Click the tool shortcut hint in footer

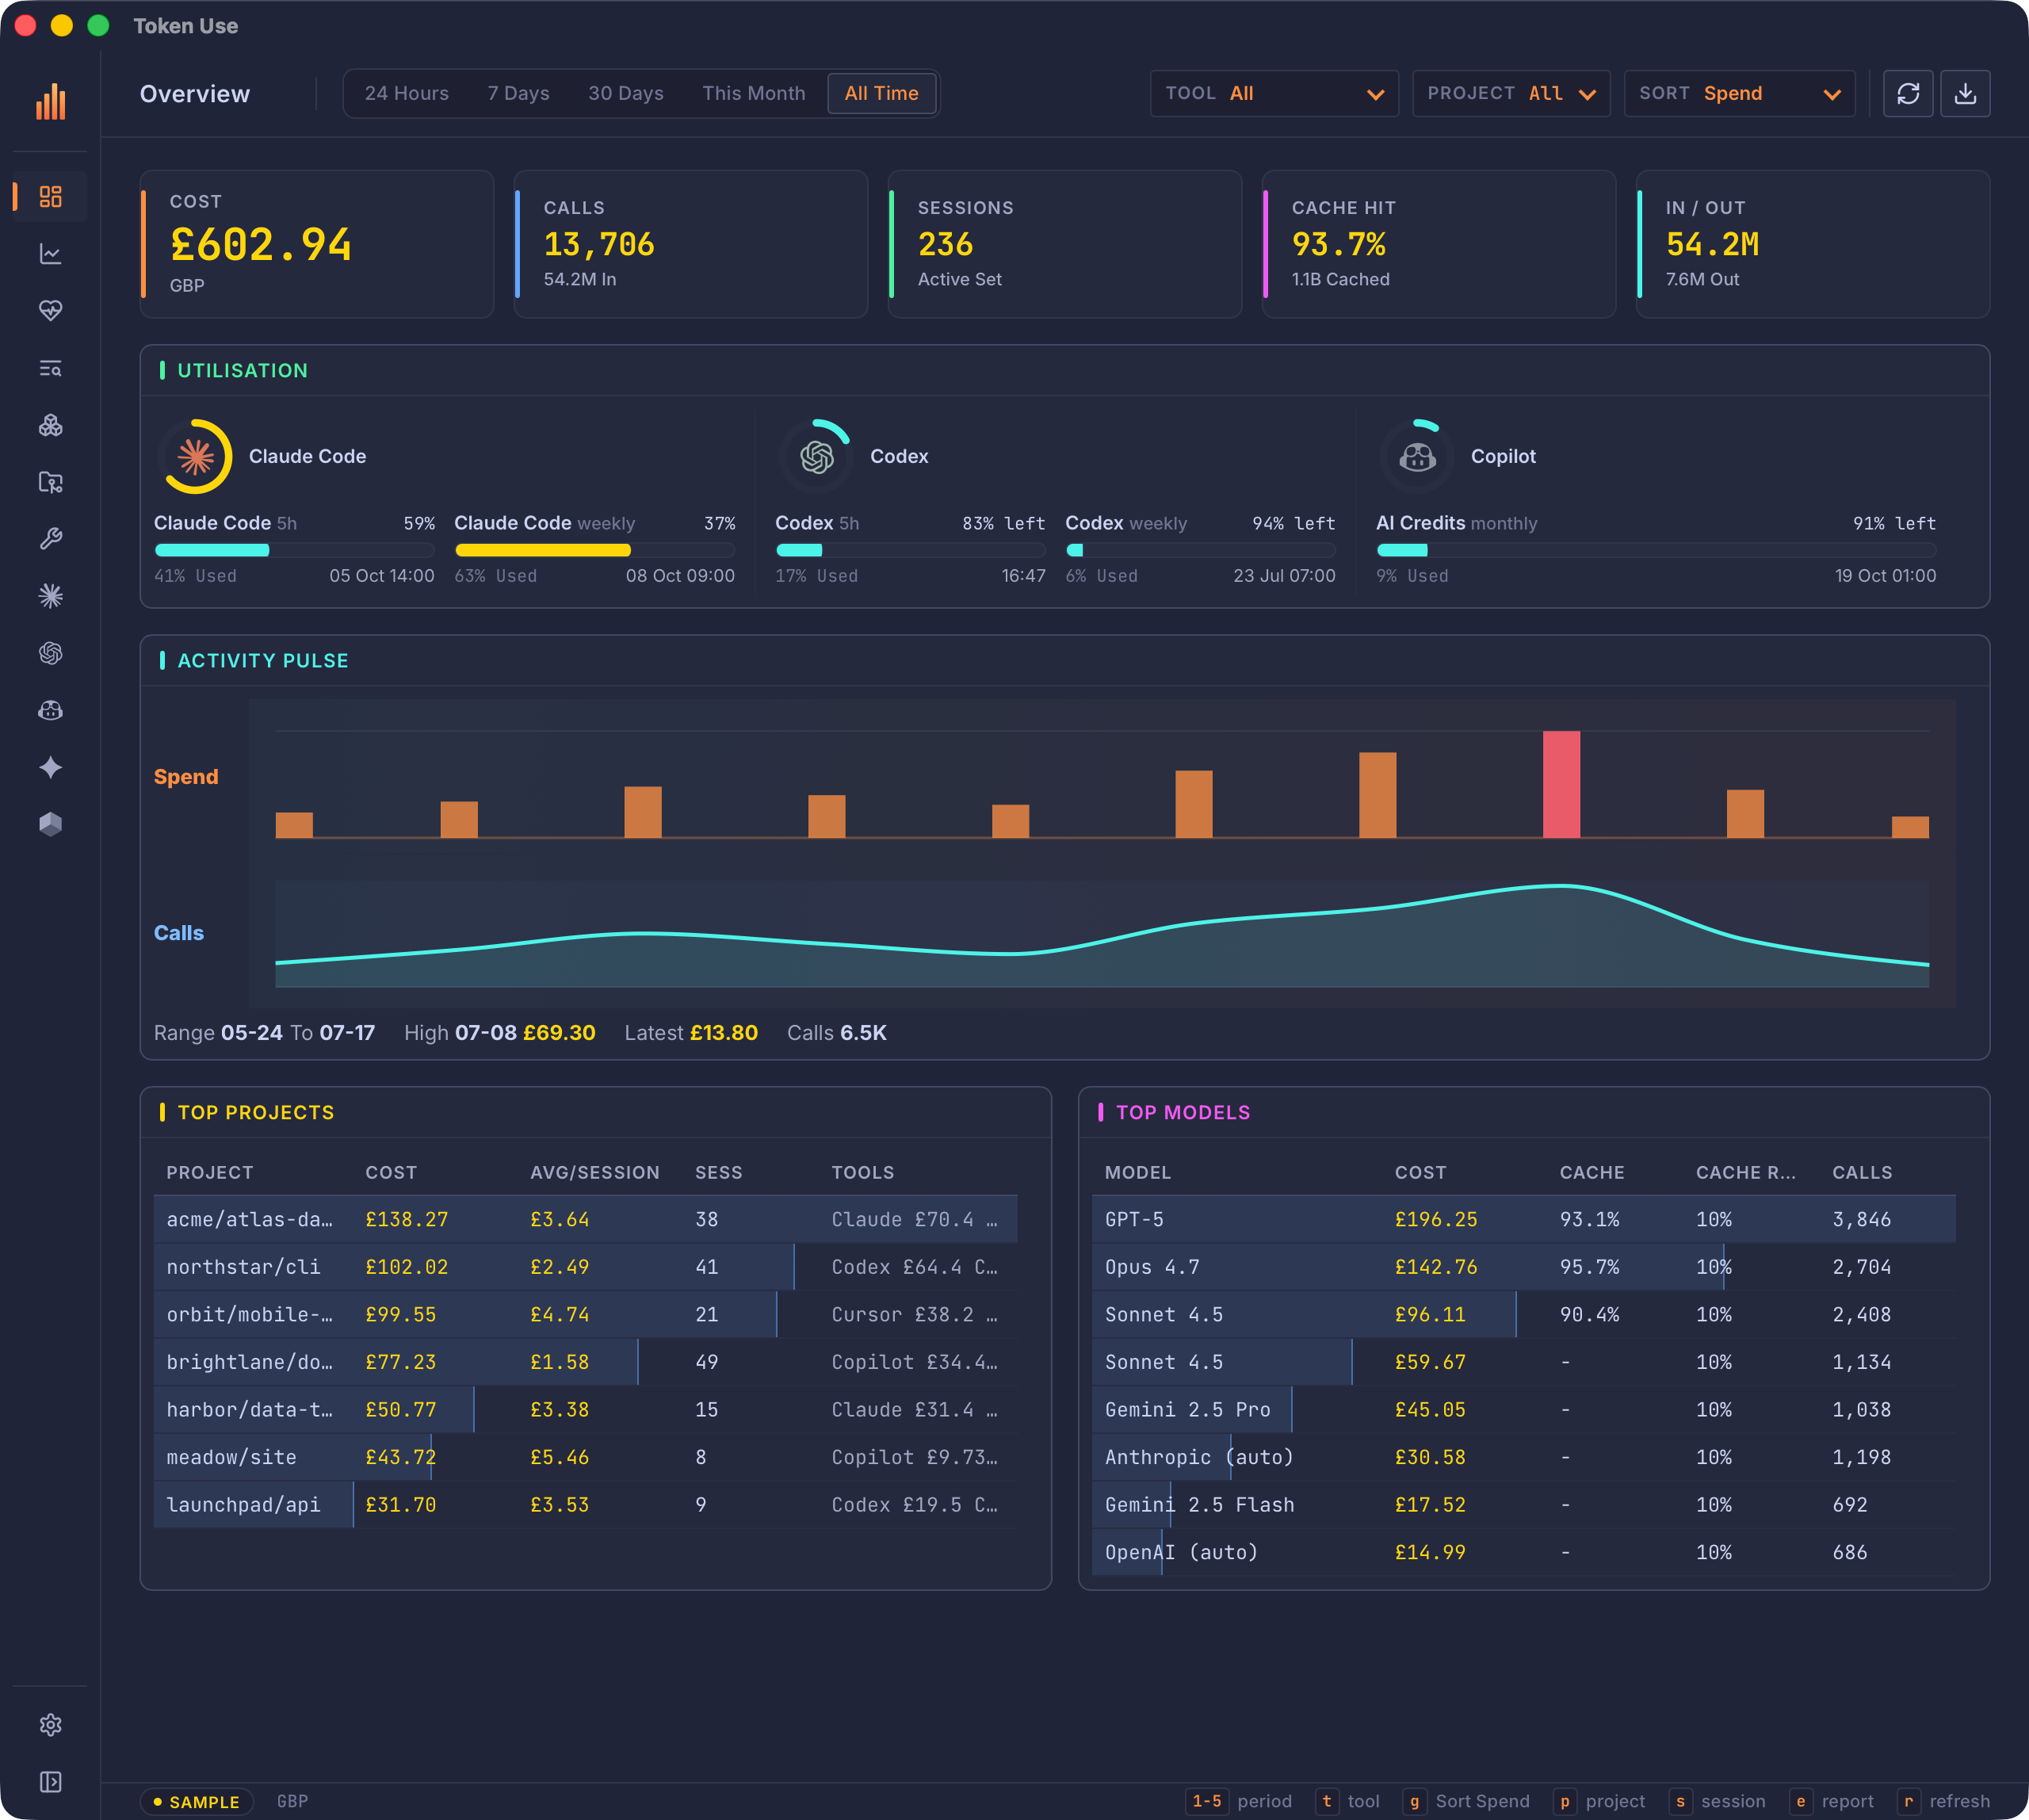coord(1347,1801)
